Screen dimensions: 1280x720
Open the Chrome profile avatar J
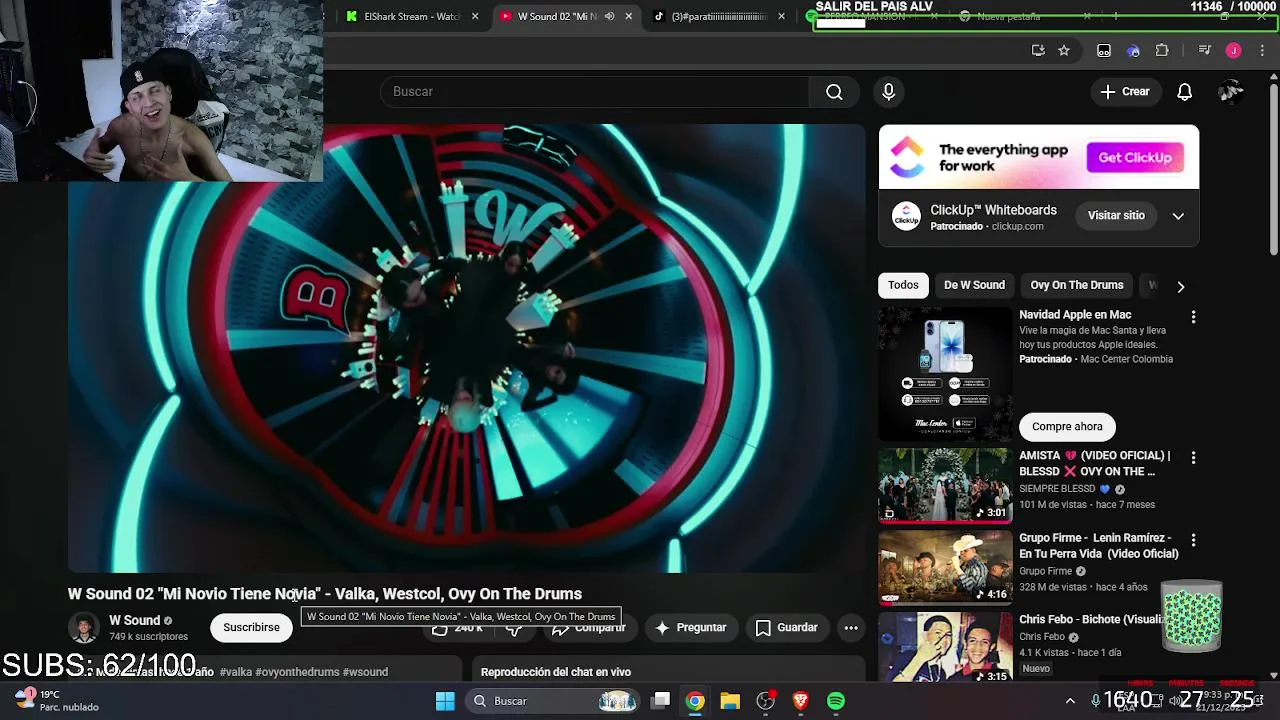click(x=1233, y=51)
